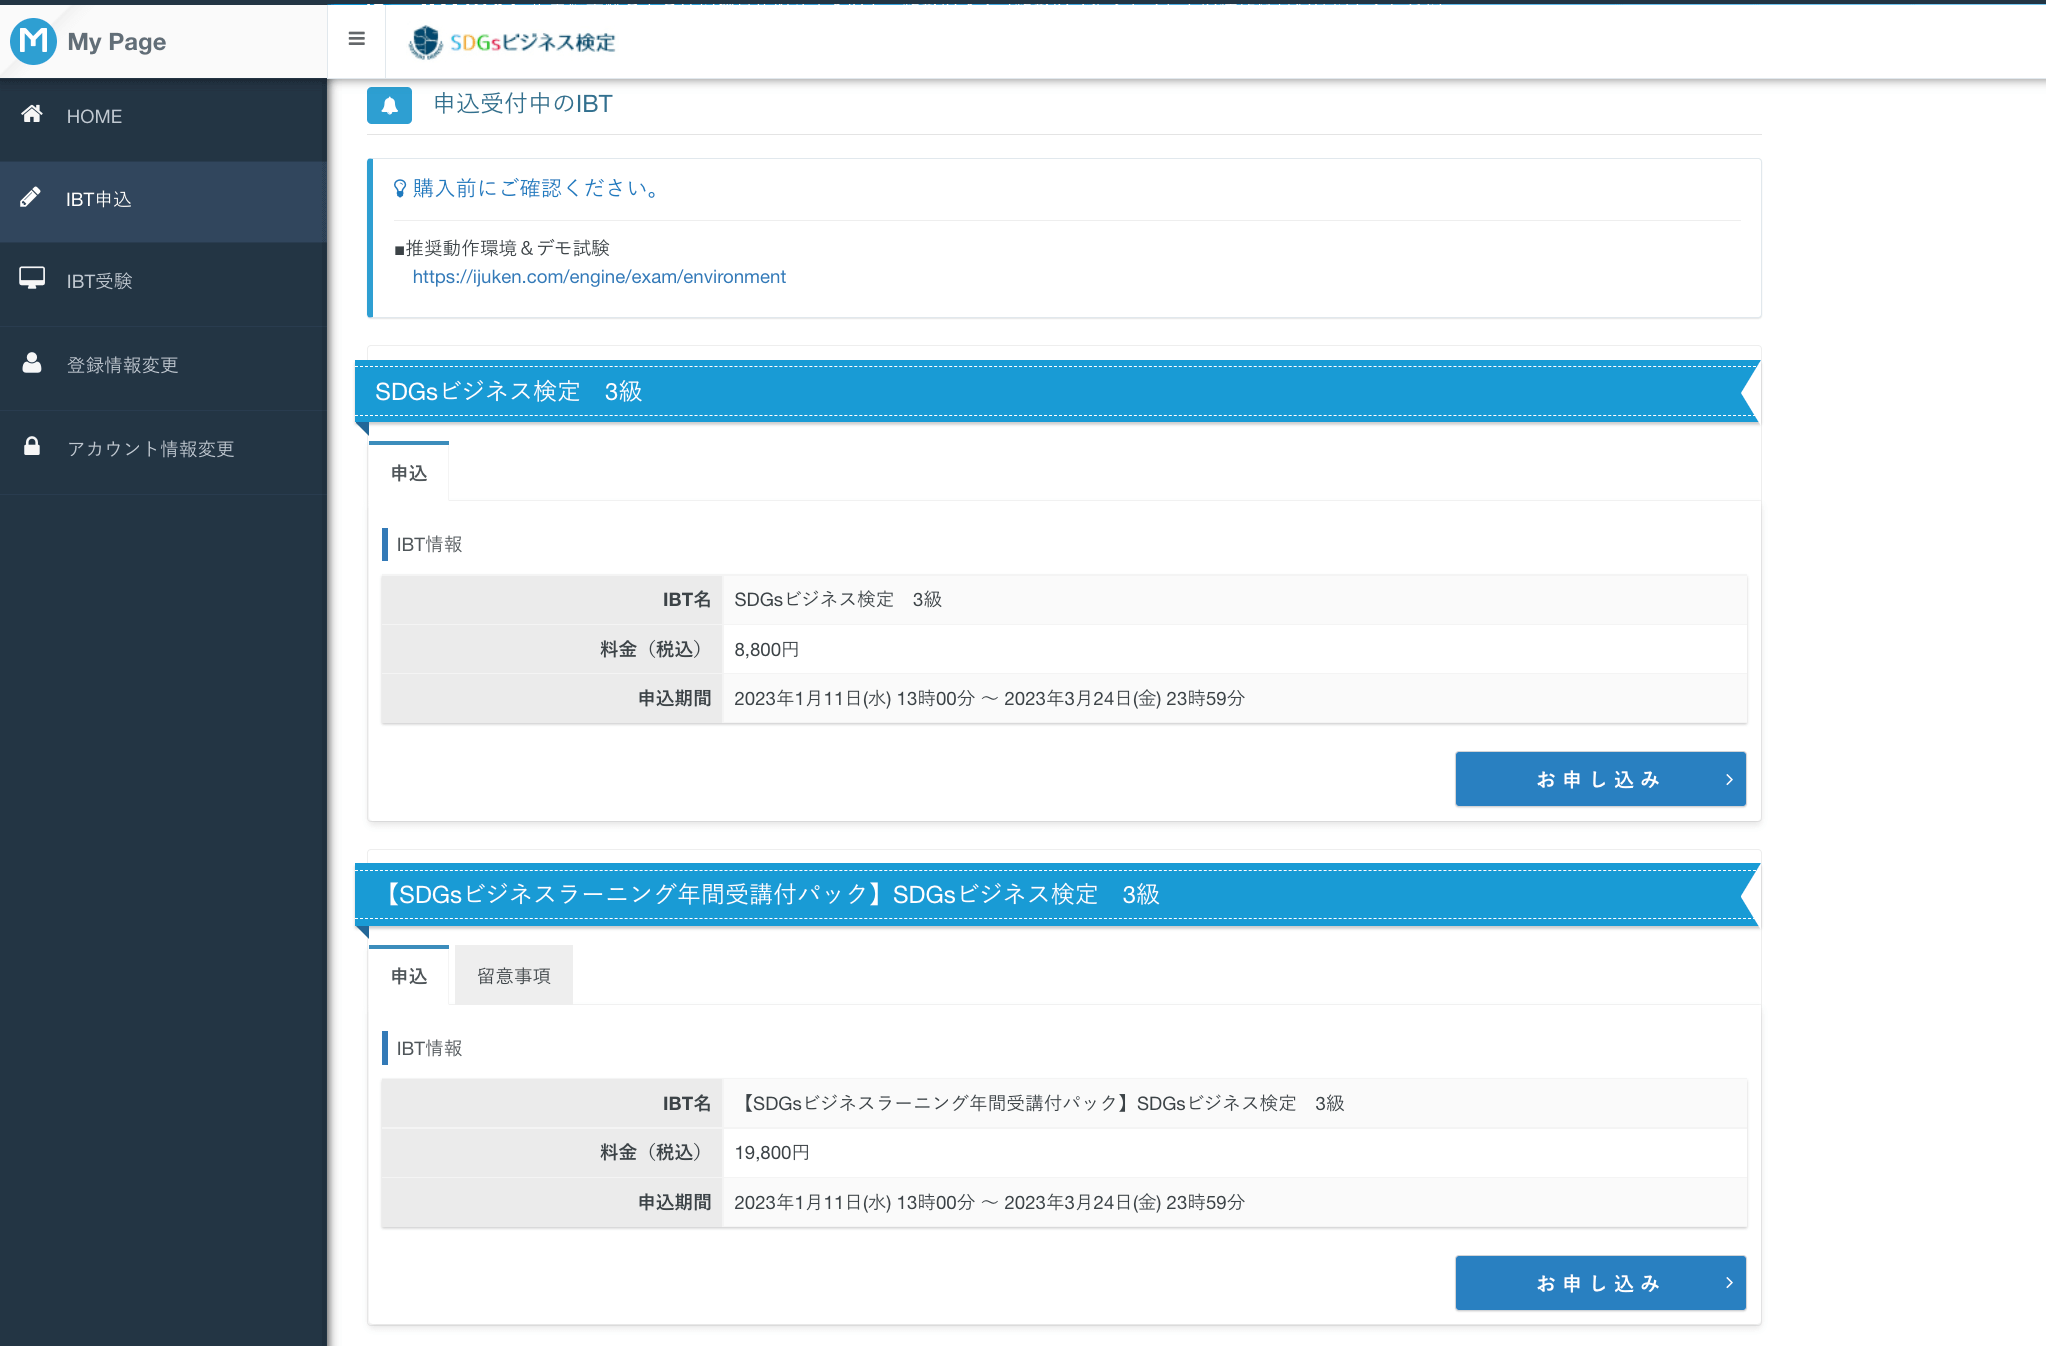The width and height of the screenshot is (2046, 1346).
Task: Click the bell icon next to 申込受付中のIBT
Action: [389, 105]
